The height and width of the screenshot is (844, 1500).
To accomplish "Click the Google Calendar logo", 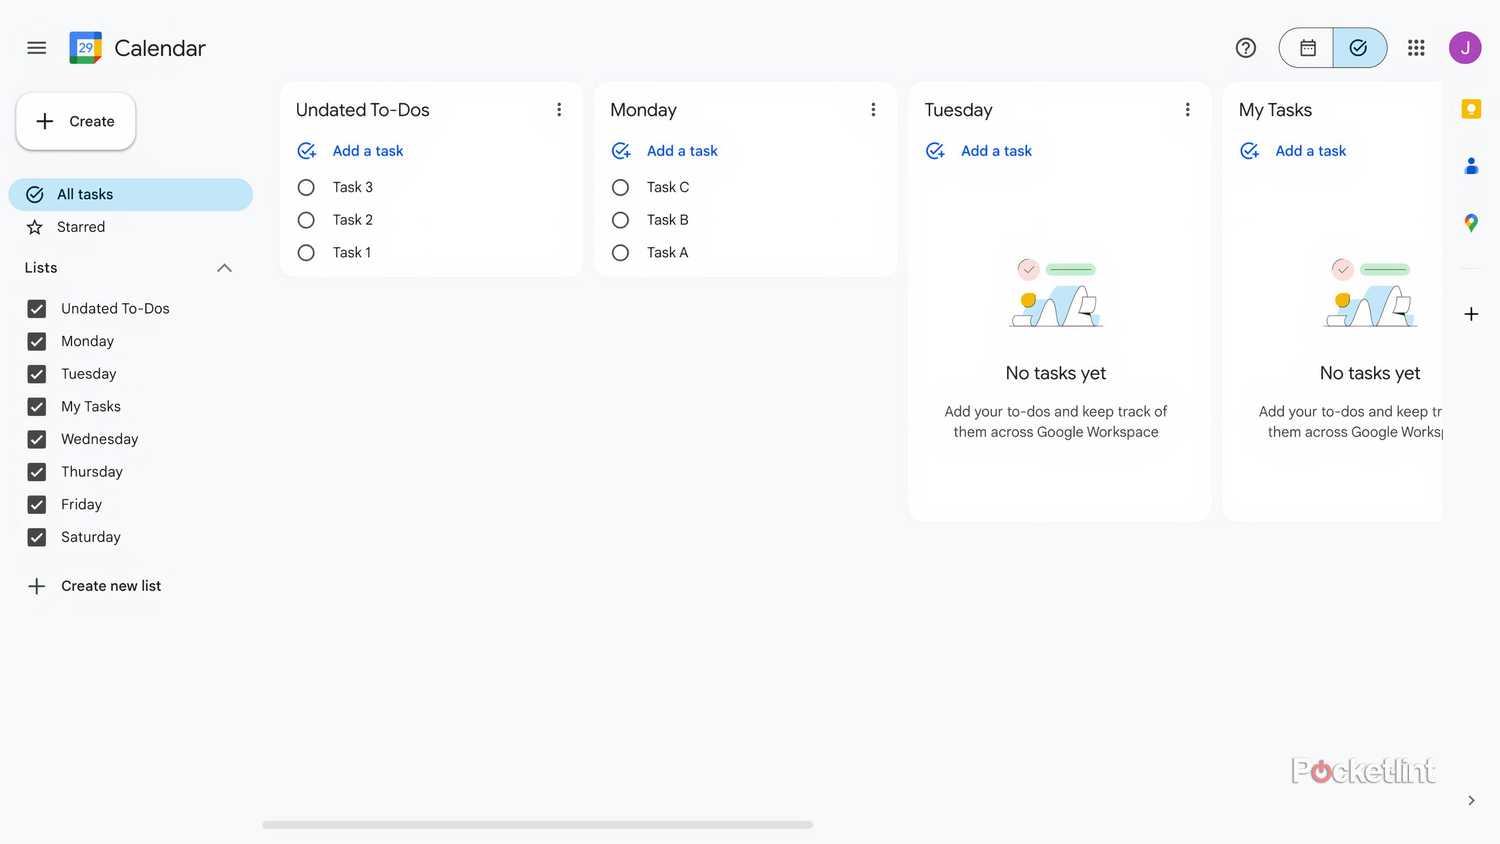I will click(x=85, y=48).
